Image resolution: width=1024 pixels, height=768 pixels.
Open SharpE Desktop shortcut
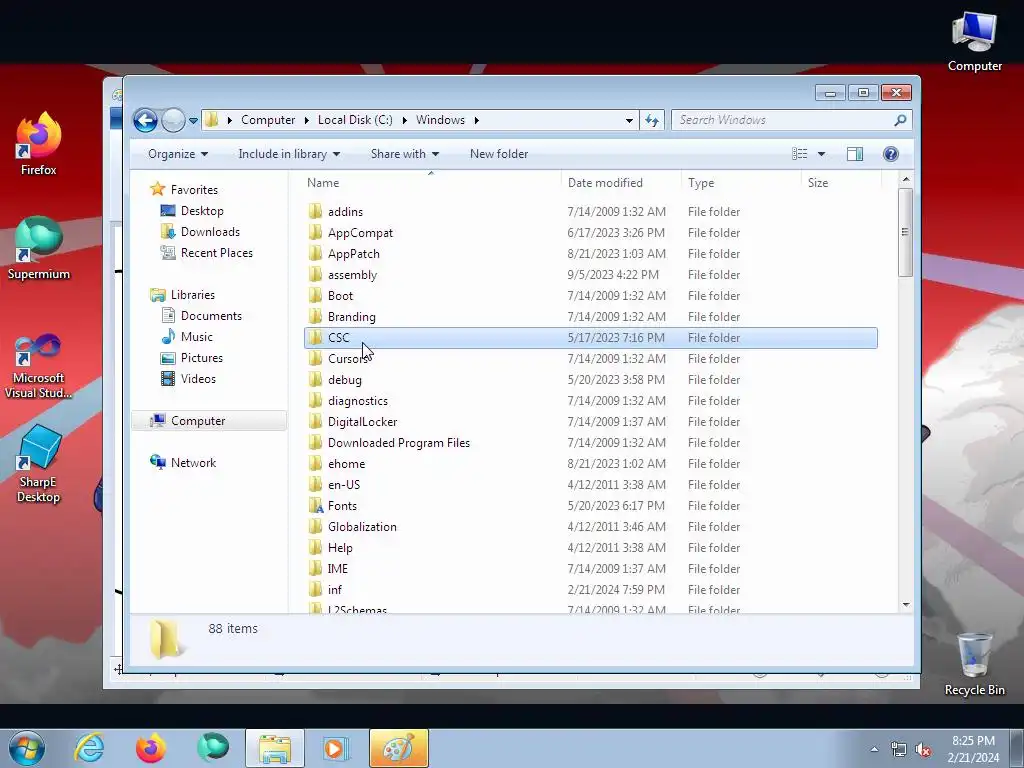pos(38,464)
